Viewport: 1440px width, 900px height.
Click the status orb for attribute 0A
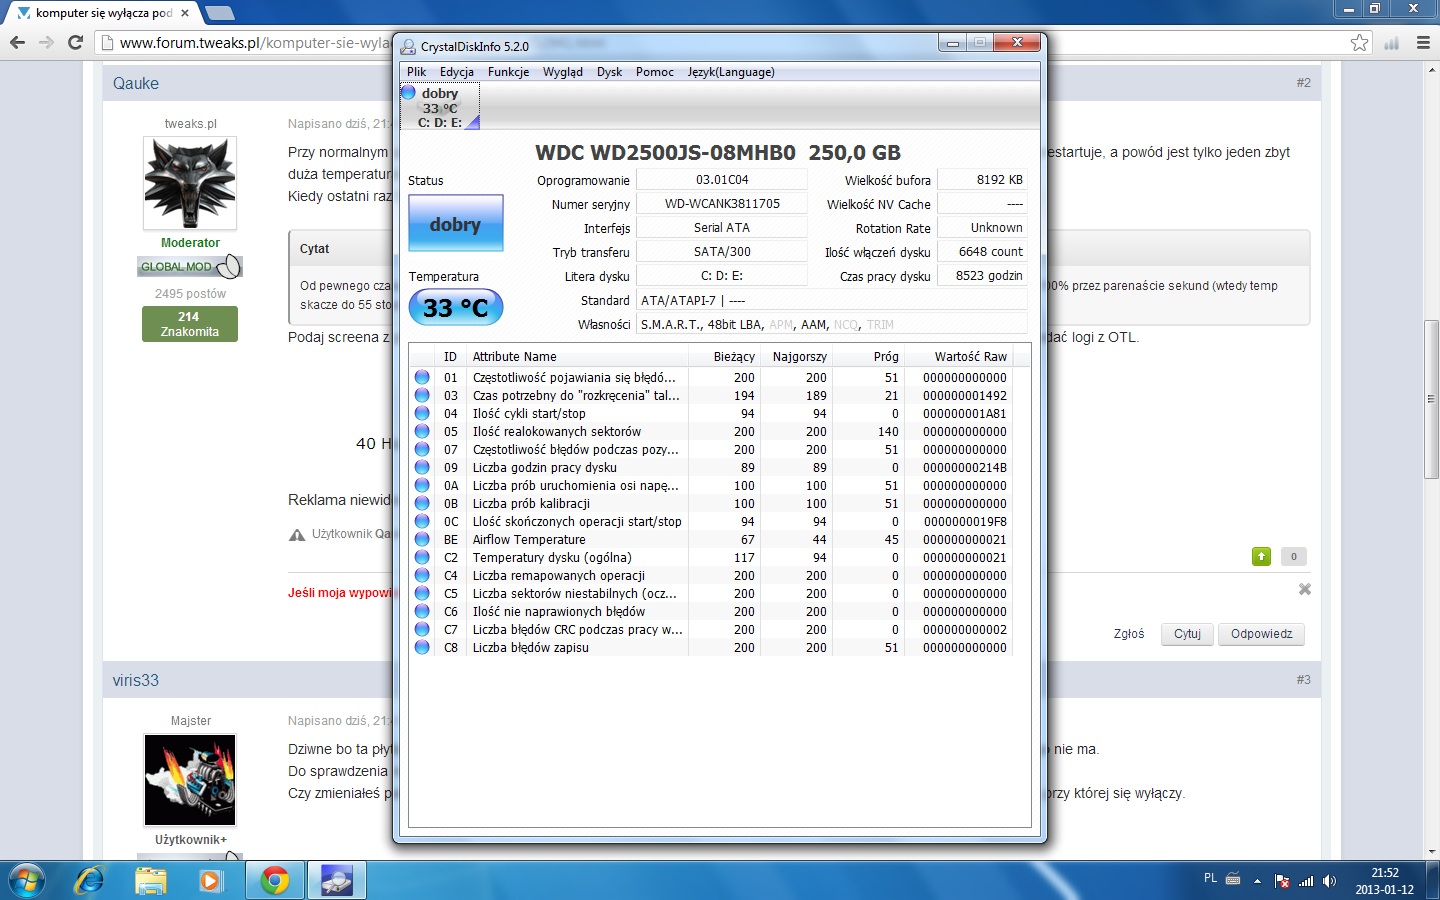[422, 486]
